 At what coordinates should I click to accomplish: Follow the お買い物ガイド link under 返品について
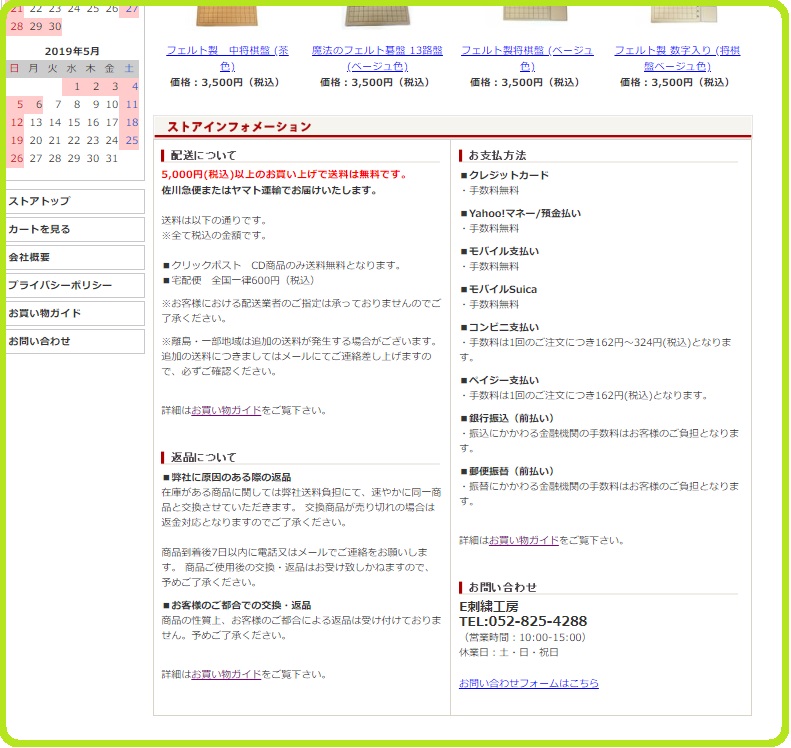pos(226,675)
